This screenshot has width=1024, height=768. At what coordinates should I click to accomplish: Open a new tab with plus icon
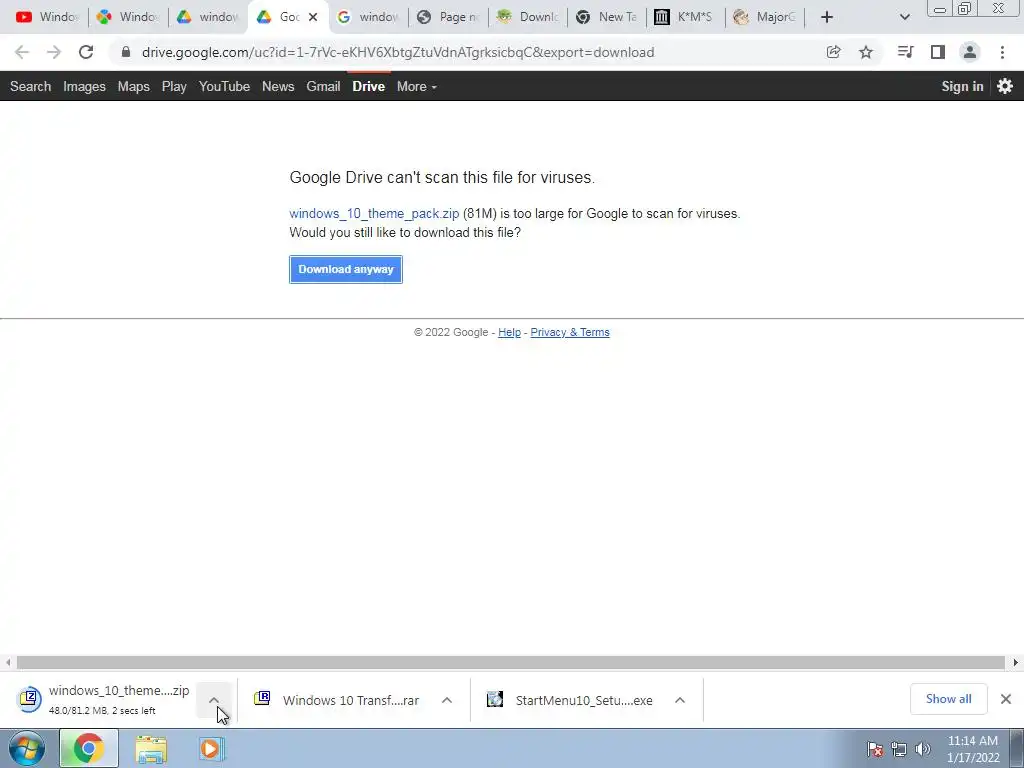[x=827, y=17]
